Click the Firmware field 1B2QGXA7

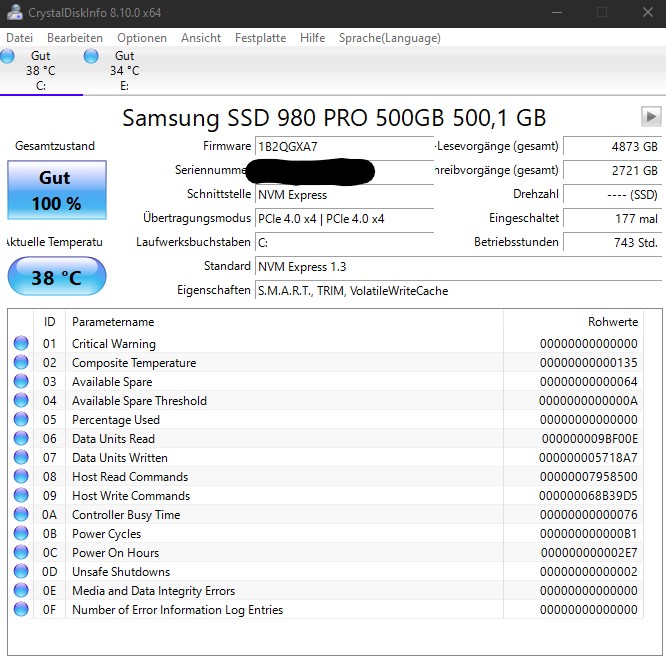(x=344, y=147)
